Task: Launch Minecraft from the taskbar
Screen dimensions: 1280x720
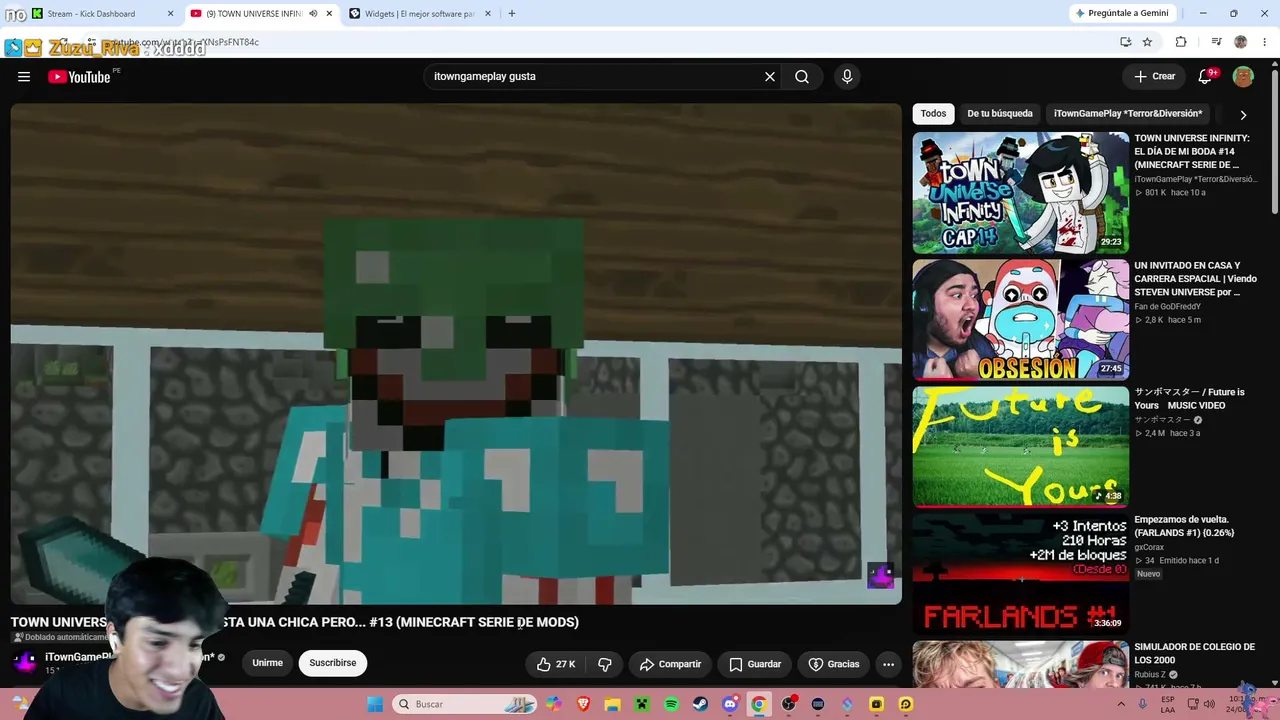Action: [642, 704]
